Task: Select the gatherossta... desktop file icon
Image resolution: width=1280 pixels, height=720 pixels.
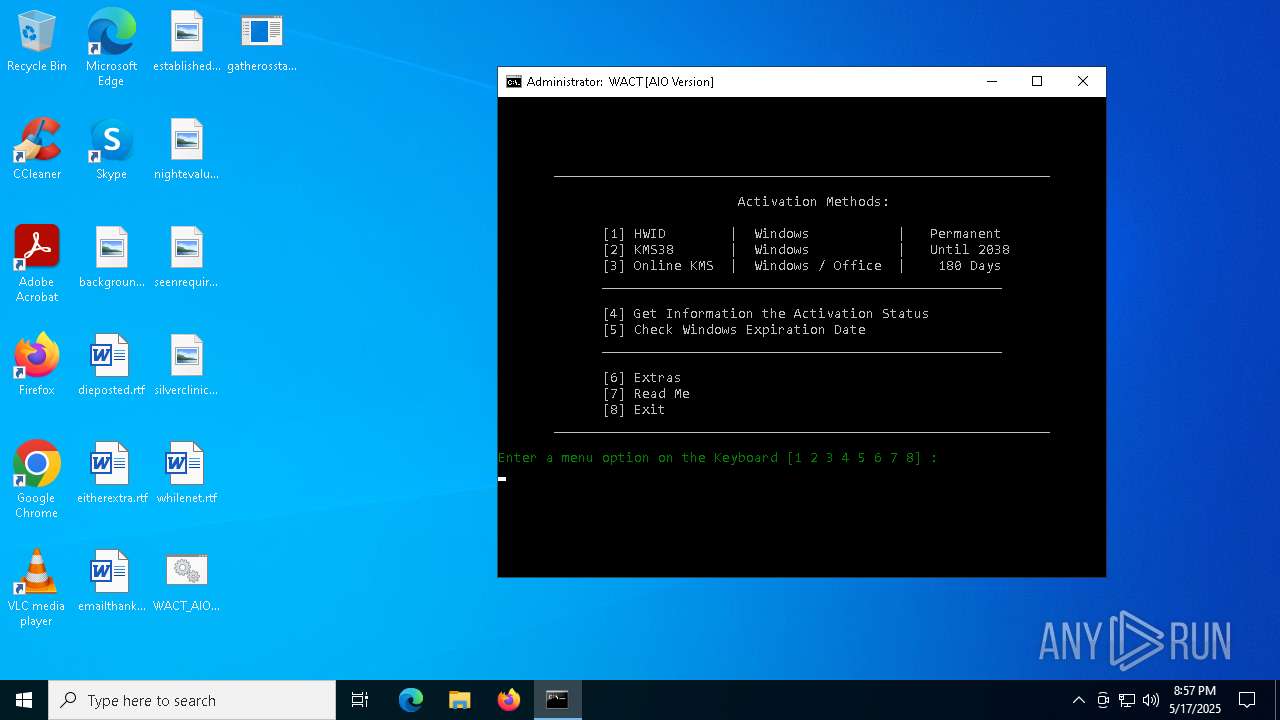Action: point(262,42)
